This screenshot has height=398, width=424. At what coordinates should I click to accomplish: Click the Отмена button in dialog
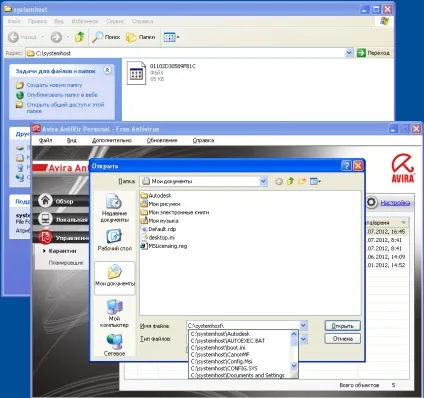tap(342, 339)
